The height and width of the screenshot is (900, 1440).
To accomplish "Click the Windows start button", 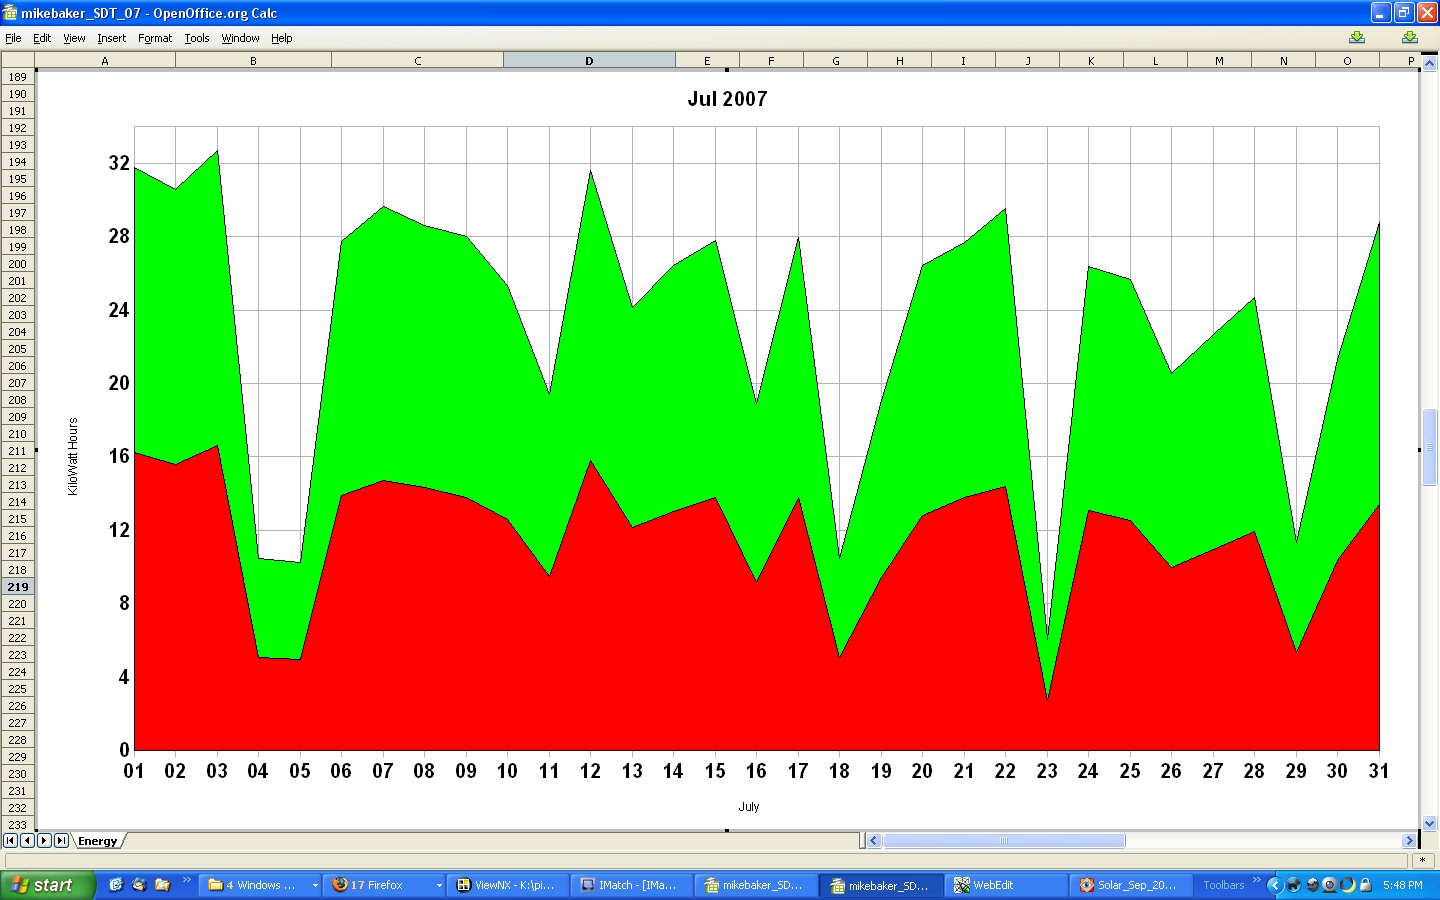I will [47, 885].
